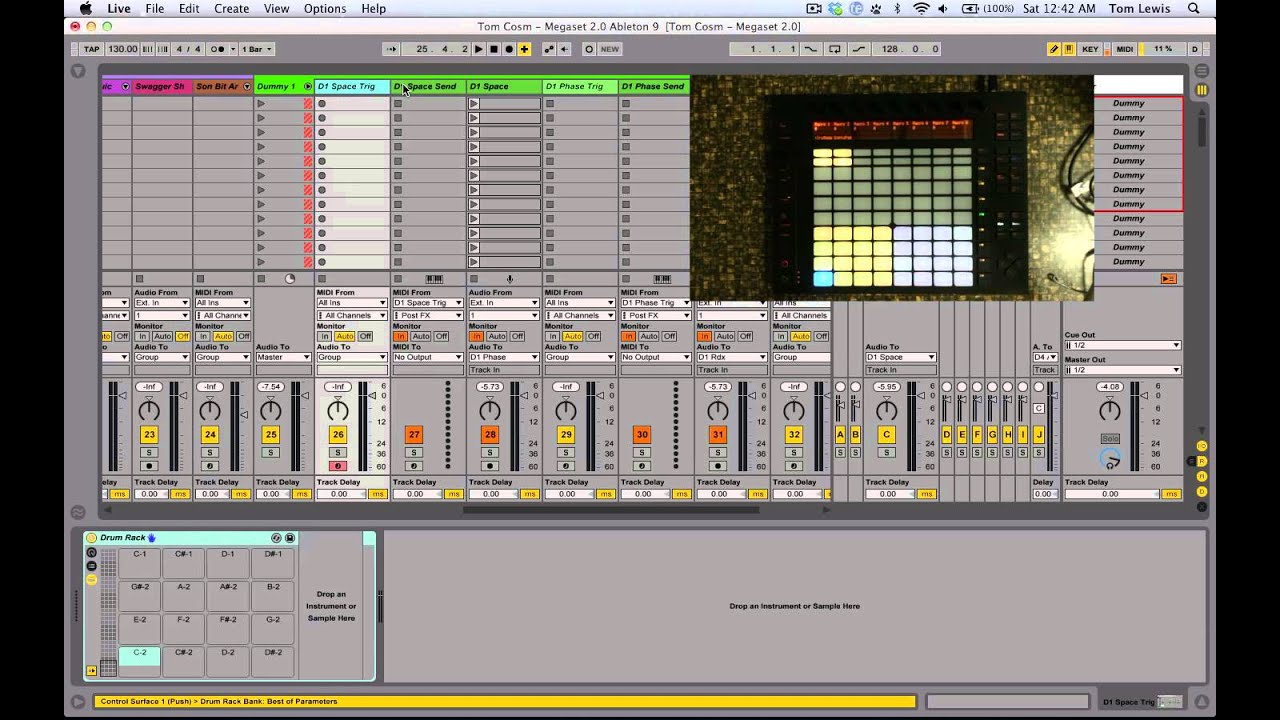Click the Wi-Fi status icon
The image size is (1280, 720).
[921, 9]
